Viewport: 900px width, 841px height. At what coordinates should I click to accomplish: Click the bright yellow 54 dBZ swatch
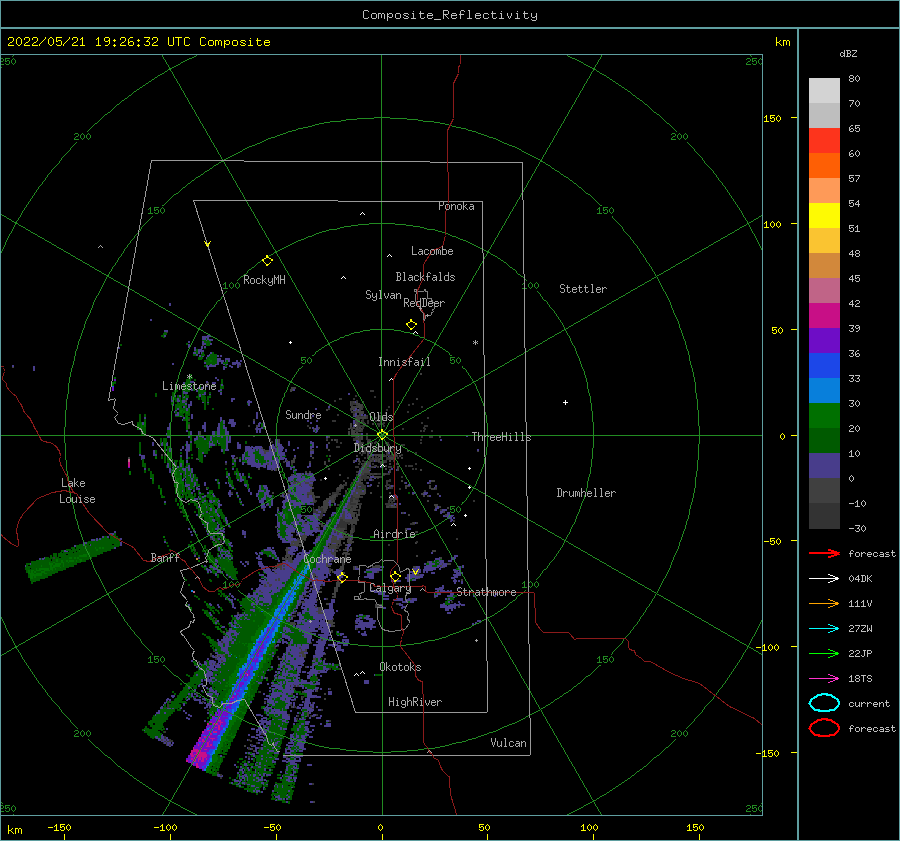coord(824,215)
